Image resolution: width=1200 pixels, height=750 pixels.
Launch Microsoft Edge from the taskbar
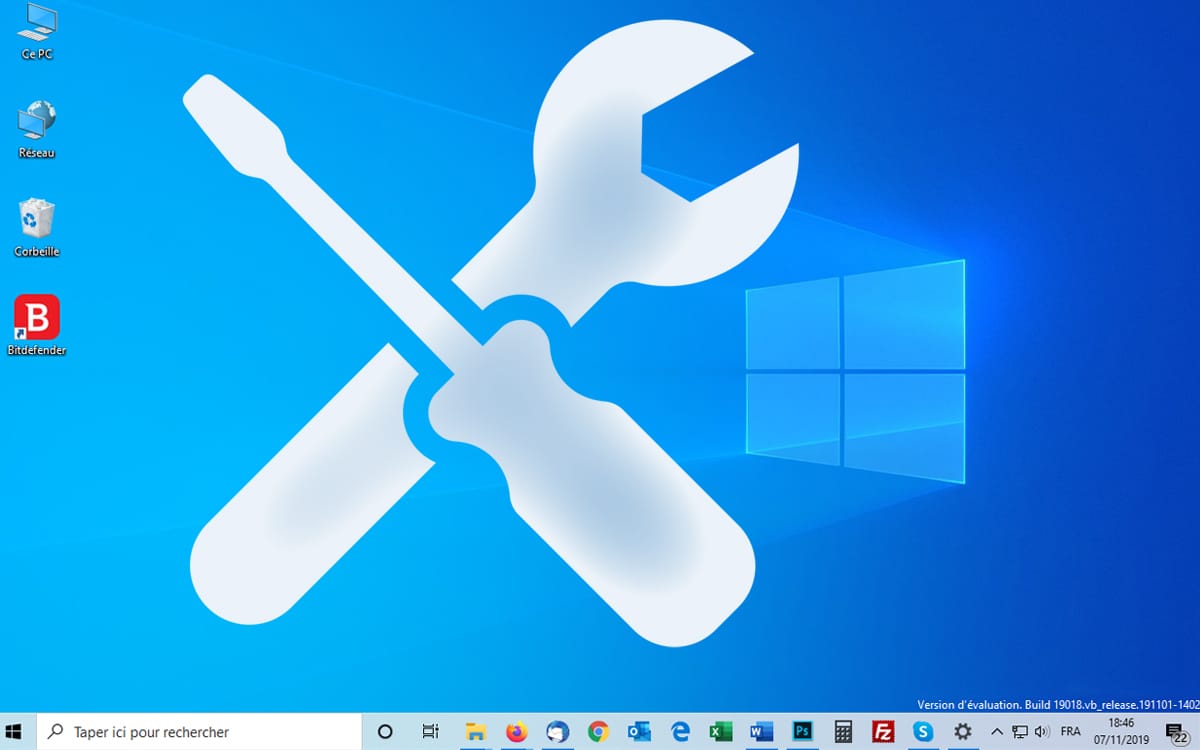click(680, 732)
